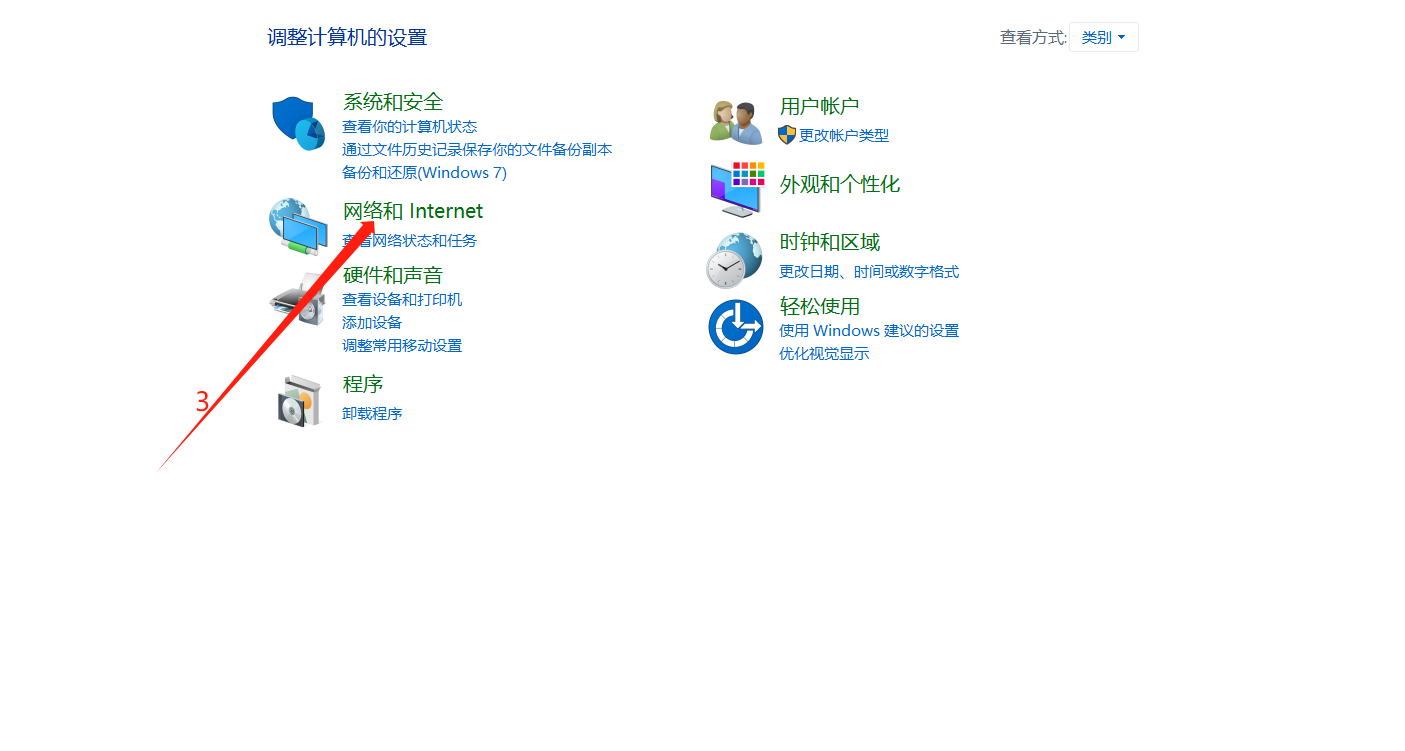Click the 调整计算机的设置 title text
The width and height of the screenshot is (1405, 751).
[x=347, y=38]
